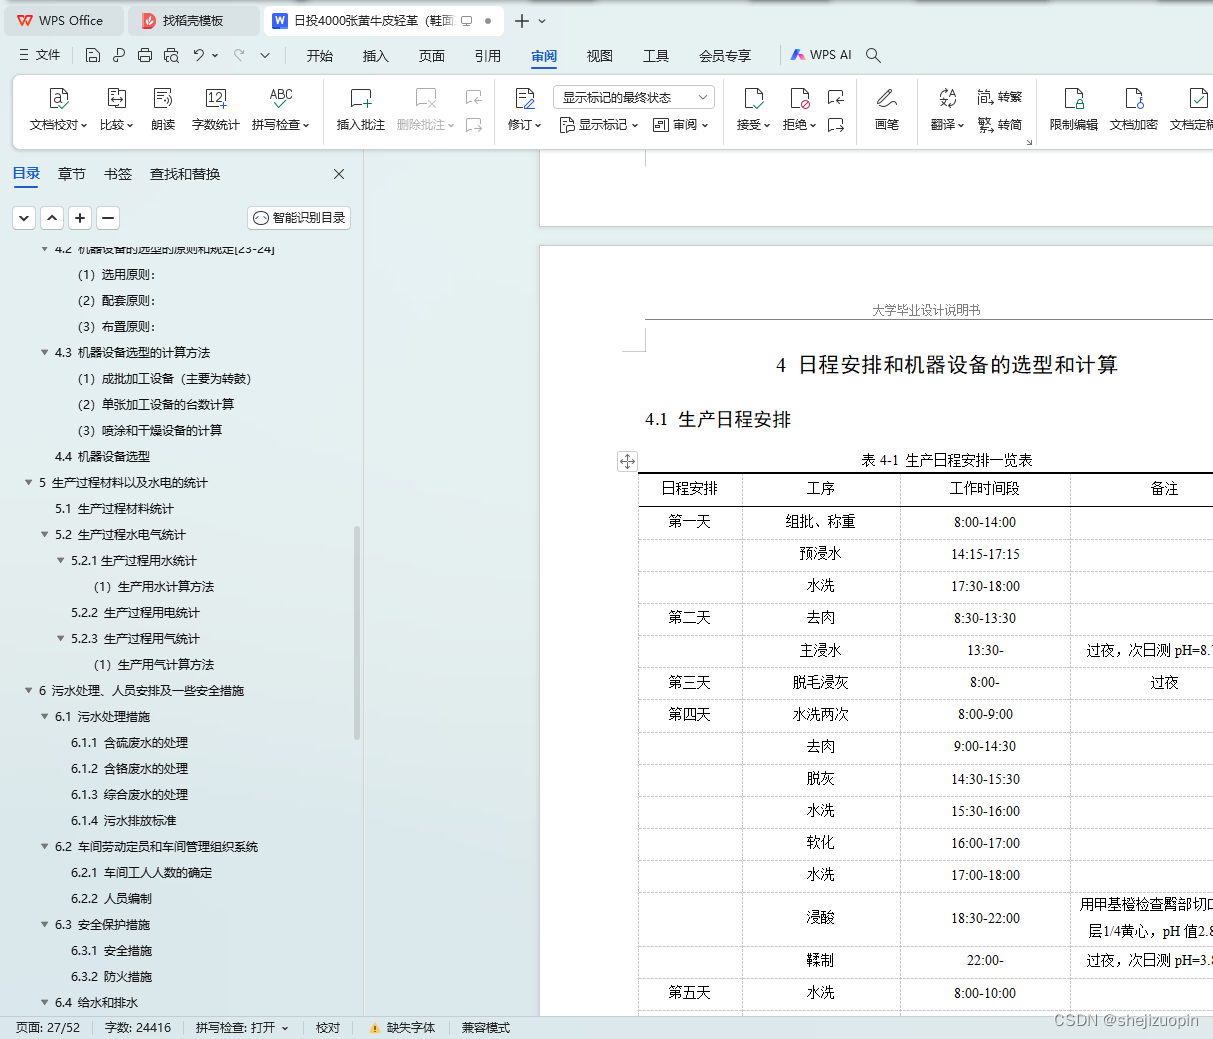Viewport: 1213px width, 1039px height.
Task: Click the print preview icon
Action: click(171, 55)
